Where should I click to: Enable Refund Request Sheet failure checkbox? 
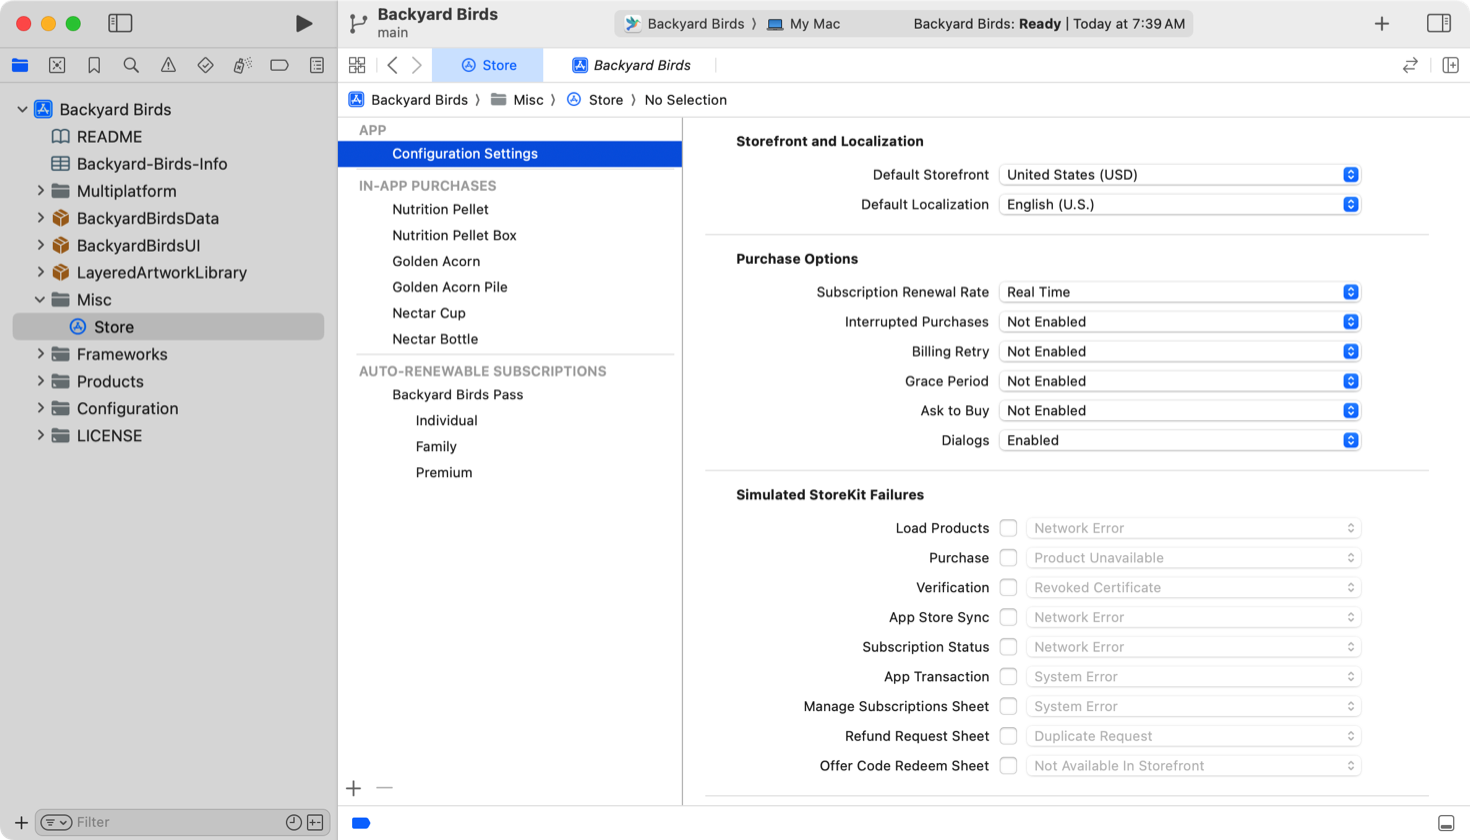1008,736
